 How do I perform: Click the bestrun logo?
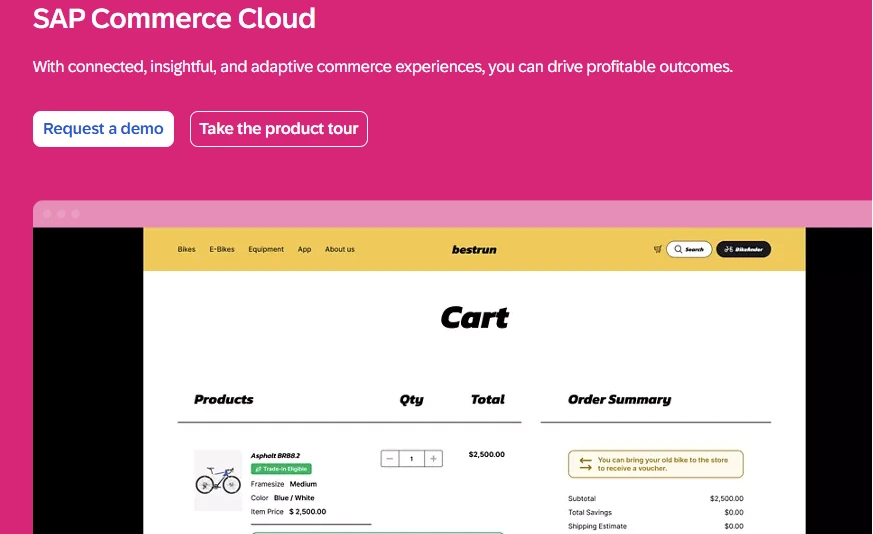coord(474,249)
